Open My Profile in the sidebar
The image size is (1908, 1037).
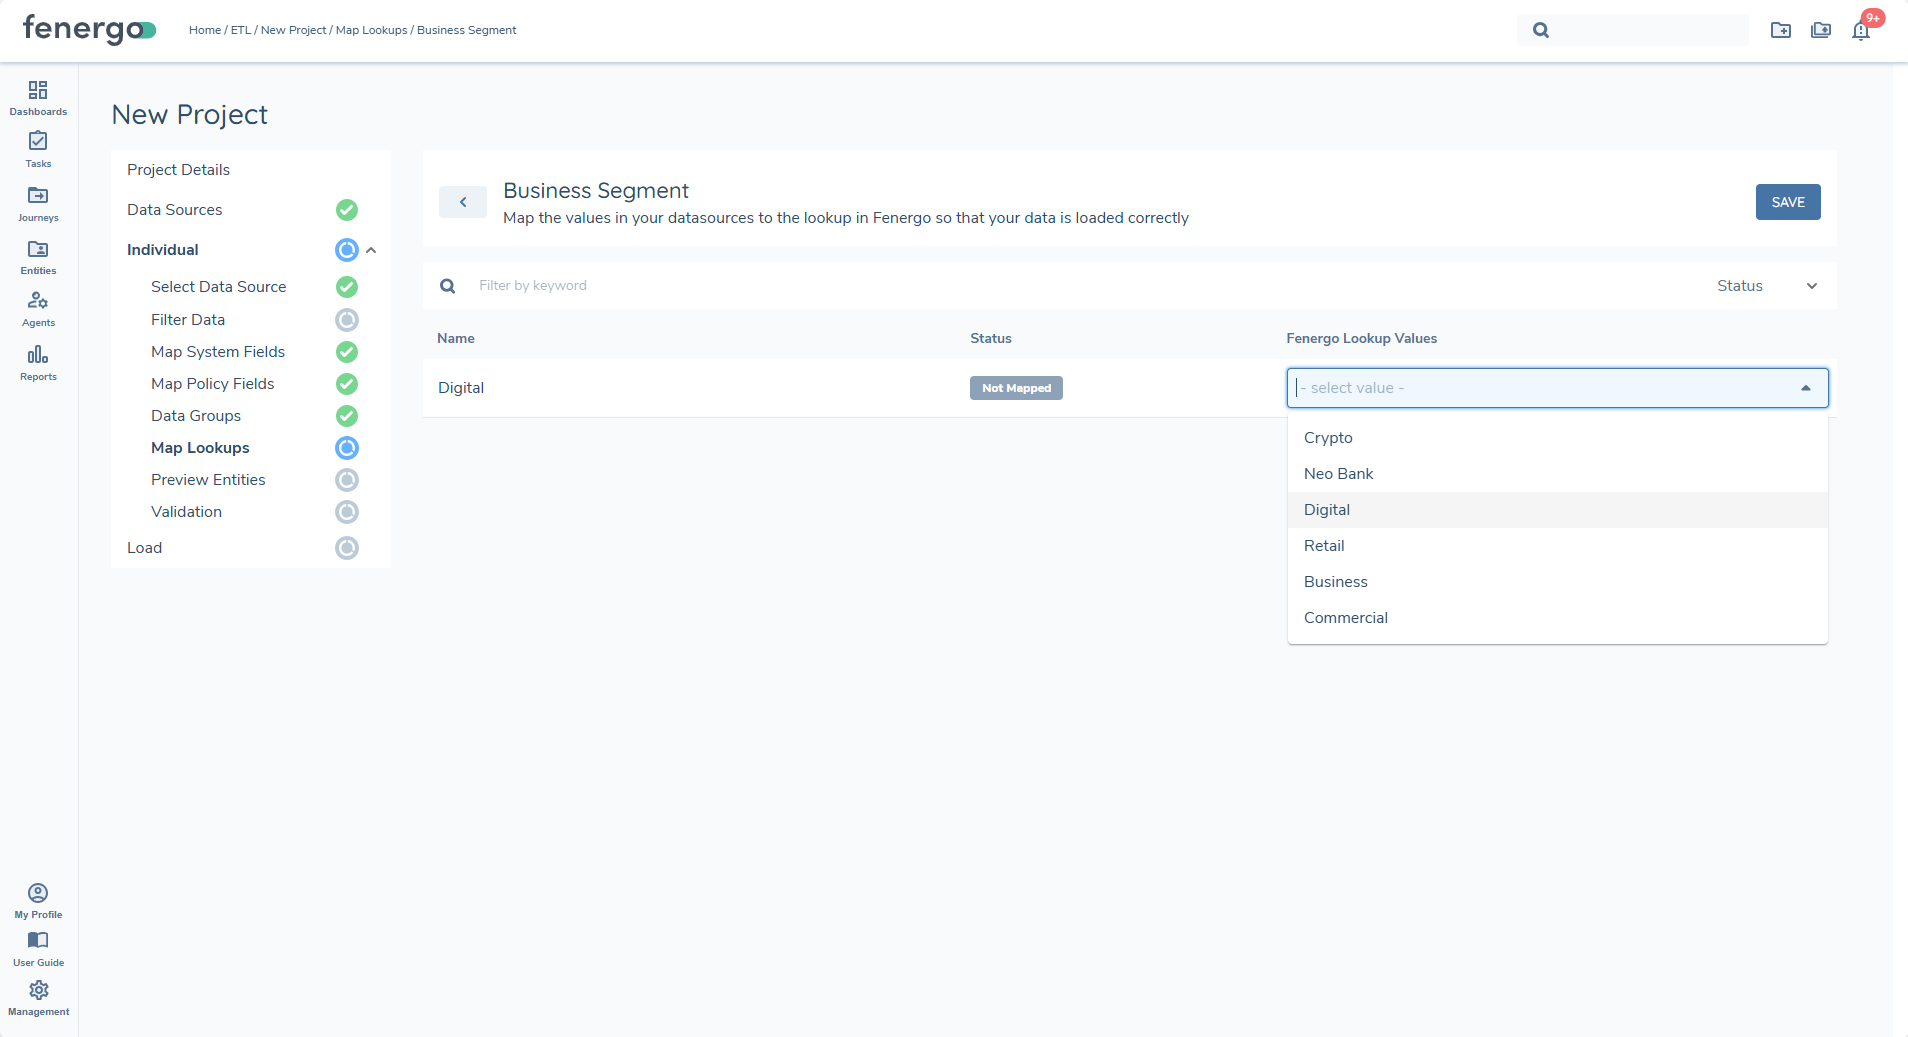pos(38,899)
